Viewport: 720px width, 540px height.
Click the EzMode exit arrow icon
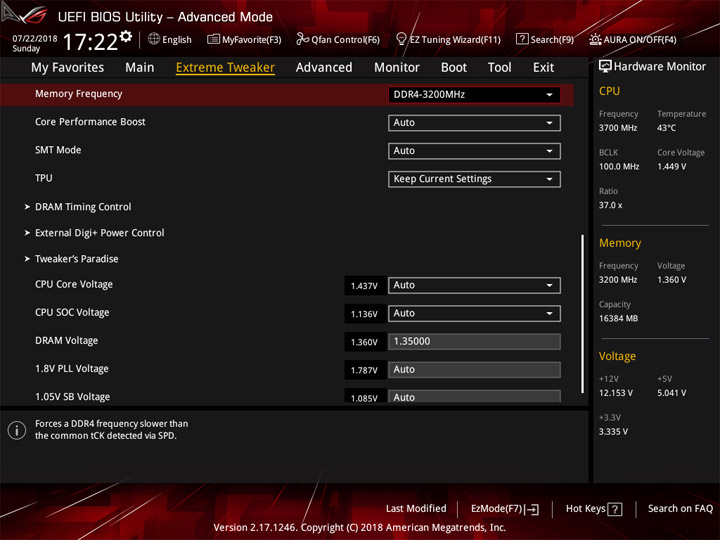point(532,509)
